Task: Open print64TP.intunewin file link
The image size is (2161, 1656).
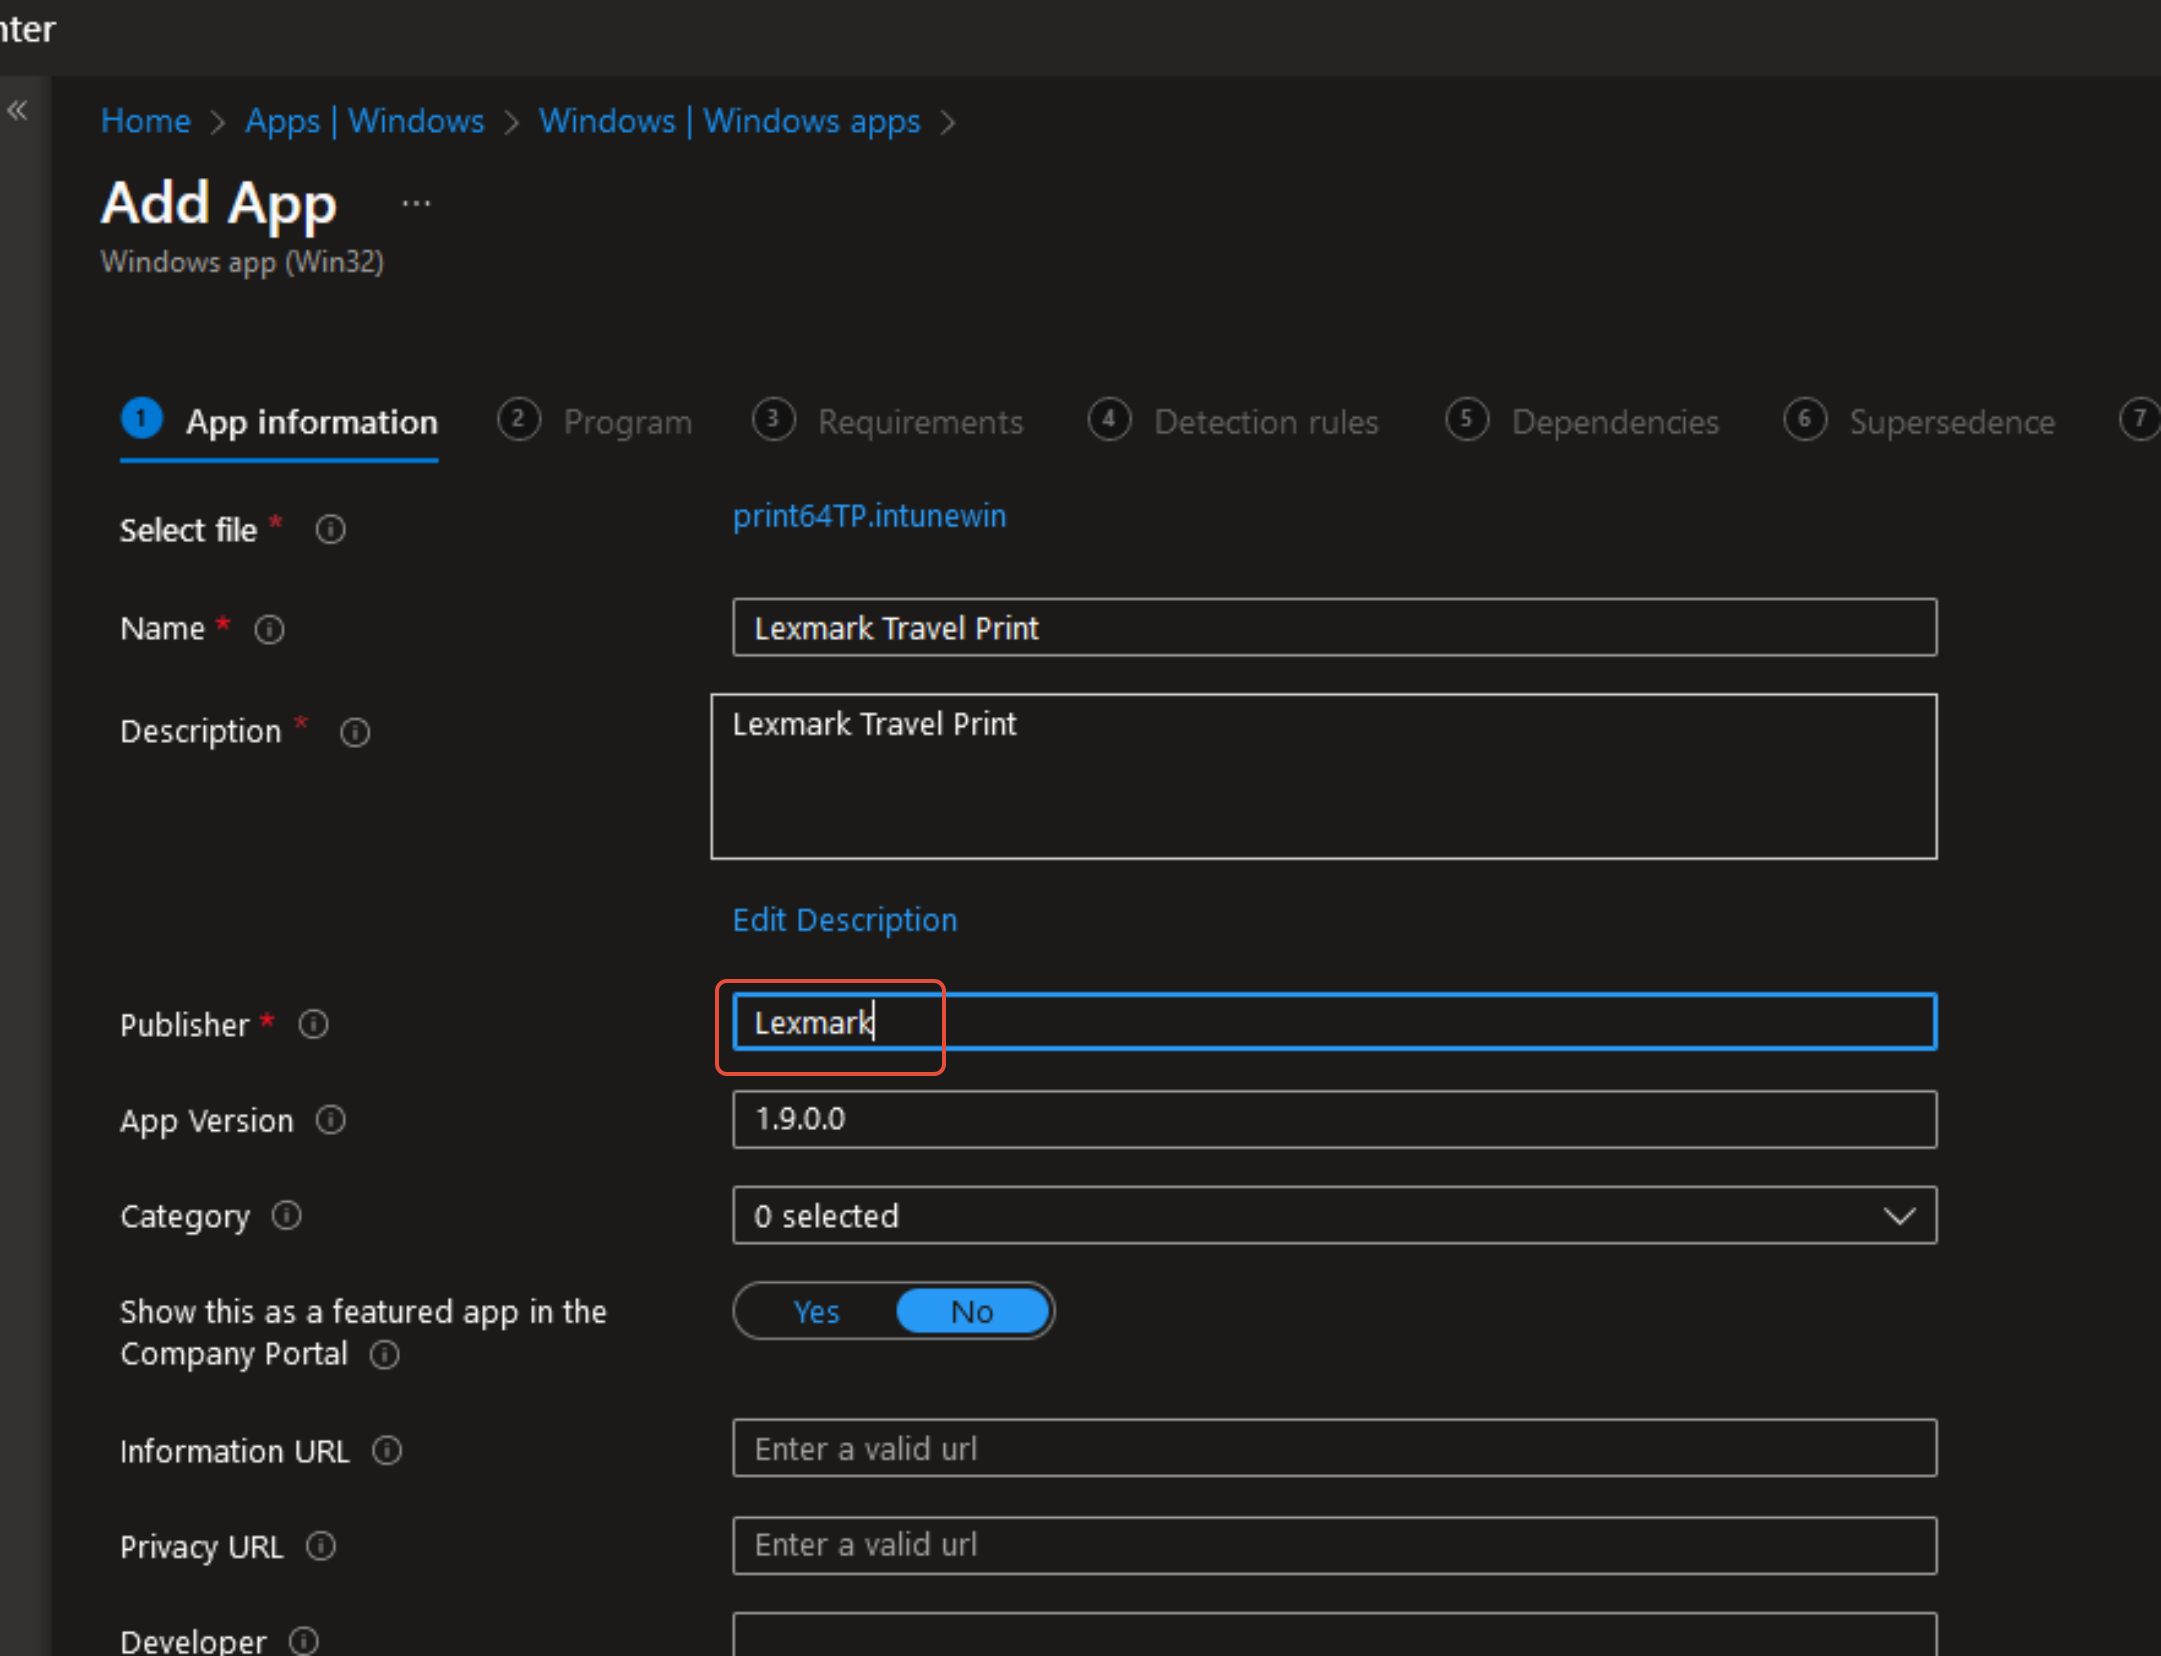Action: click(869, 516)
